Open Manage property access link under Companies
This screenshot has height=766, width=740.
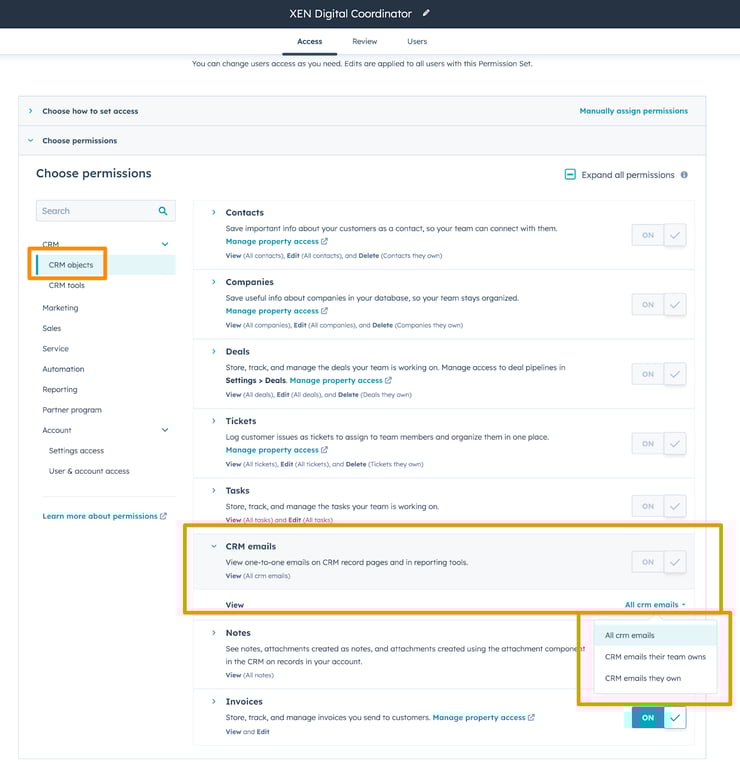click(x=272, y=311)
